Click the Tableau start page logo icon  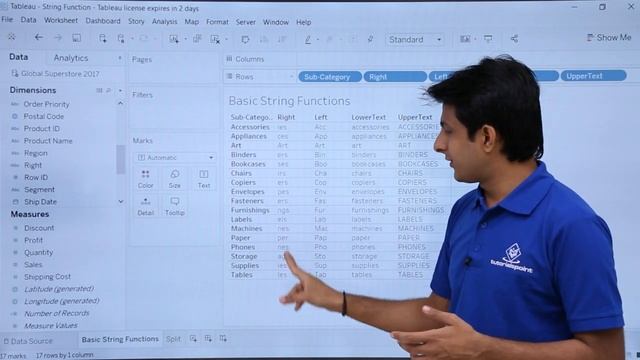coord(11,38)
